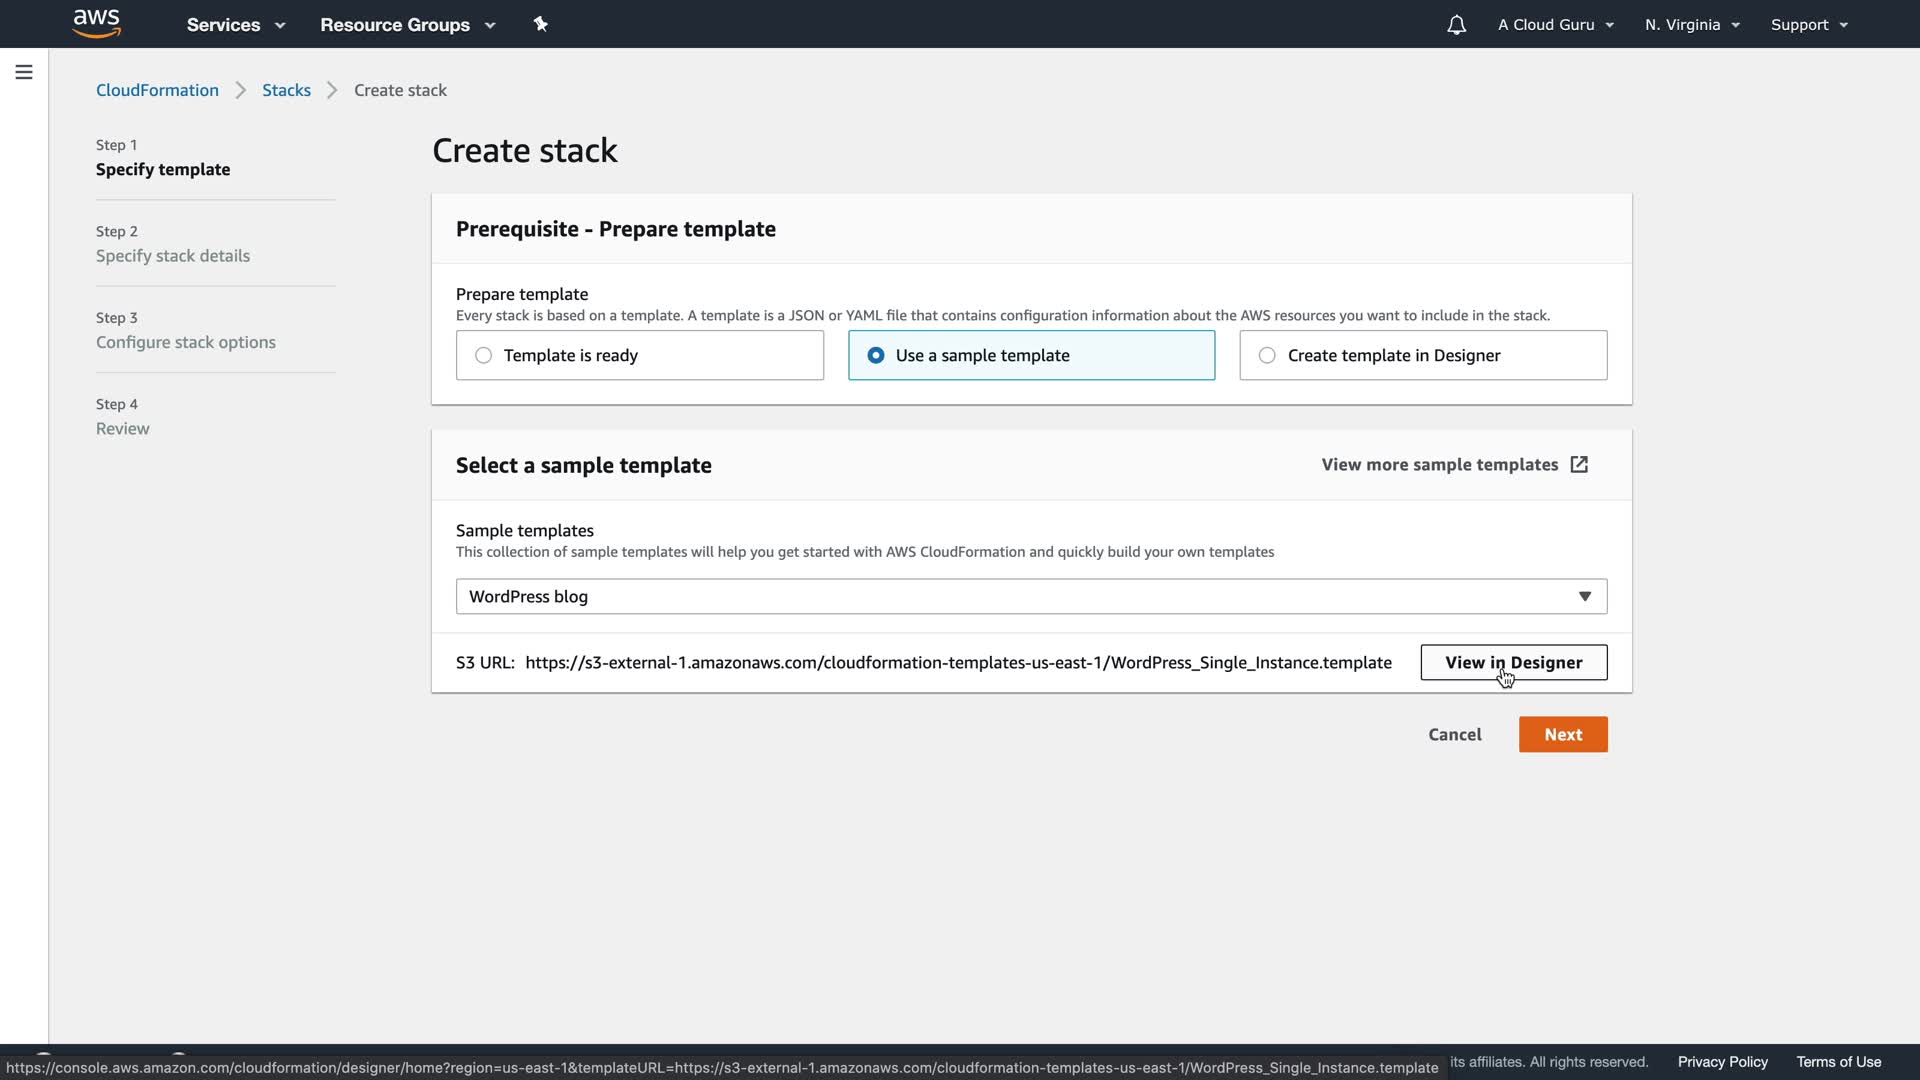Go to CloudFormation breadcrumb link
Screen dimensions: 1920x1080
(157, 90)
